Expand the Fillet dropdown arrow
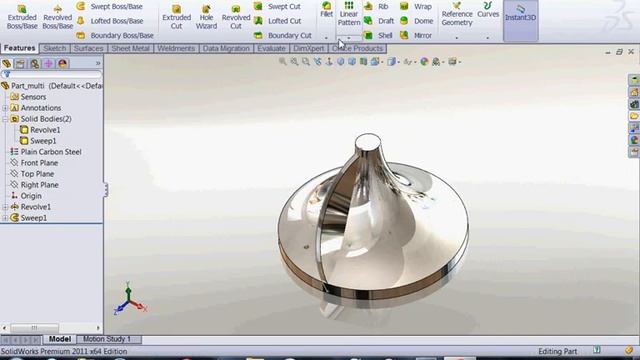Image resolution: width=640 pixels, height=360 pixels. click(x=326, y=38)
